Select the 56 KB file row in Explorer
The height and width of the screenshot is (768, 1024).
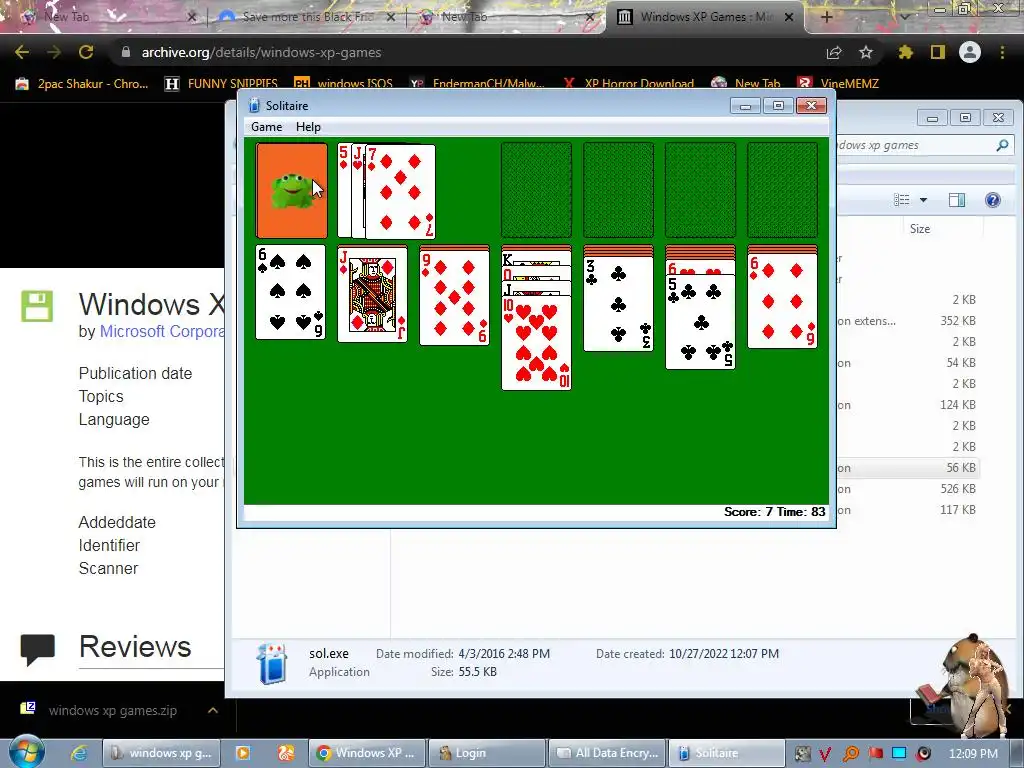point(908,468)
